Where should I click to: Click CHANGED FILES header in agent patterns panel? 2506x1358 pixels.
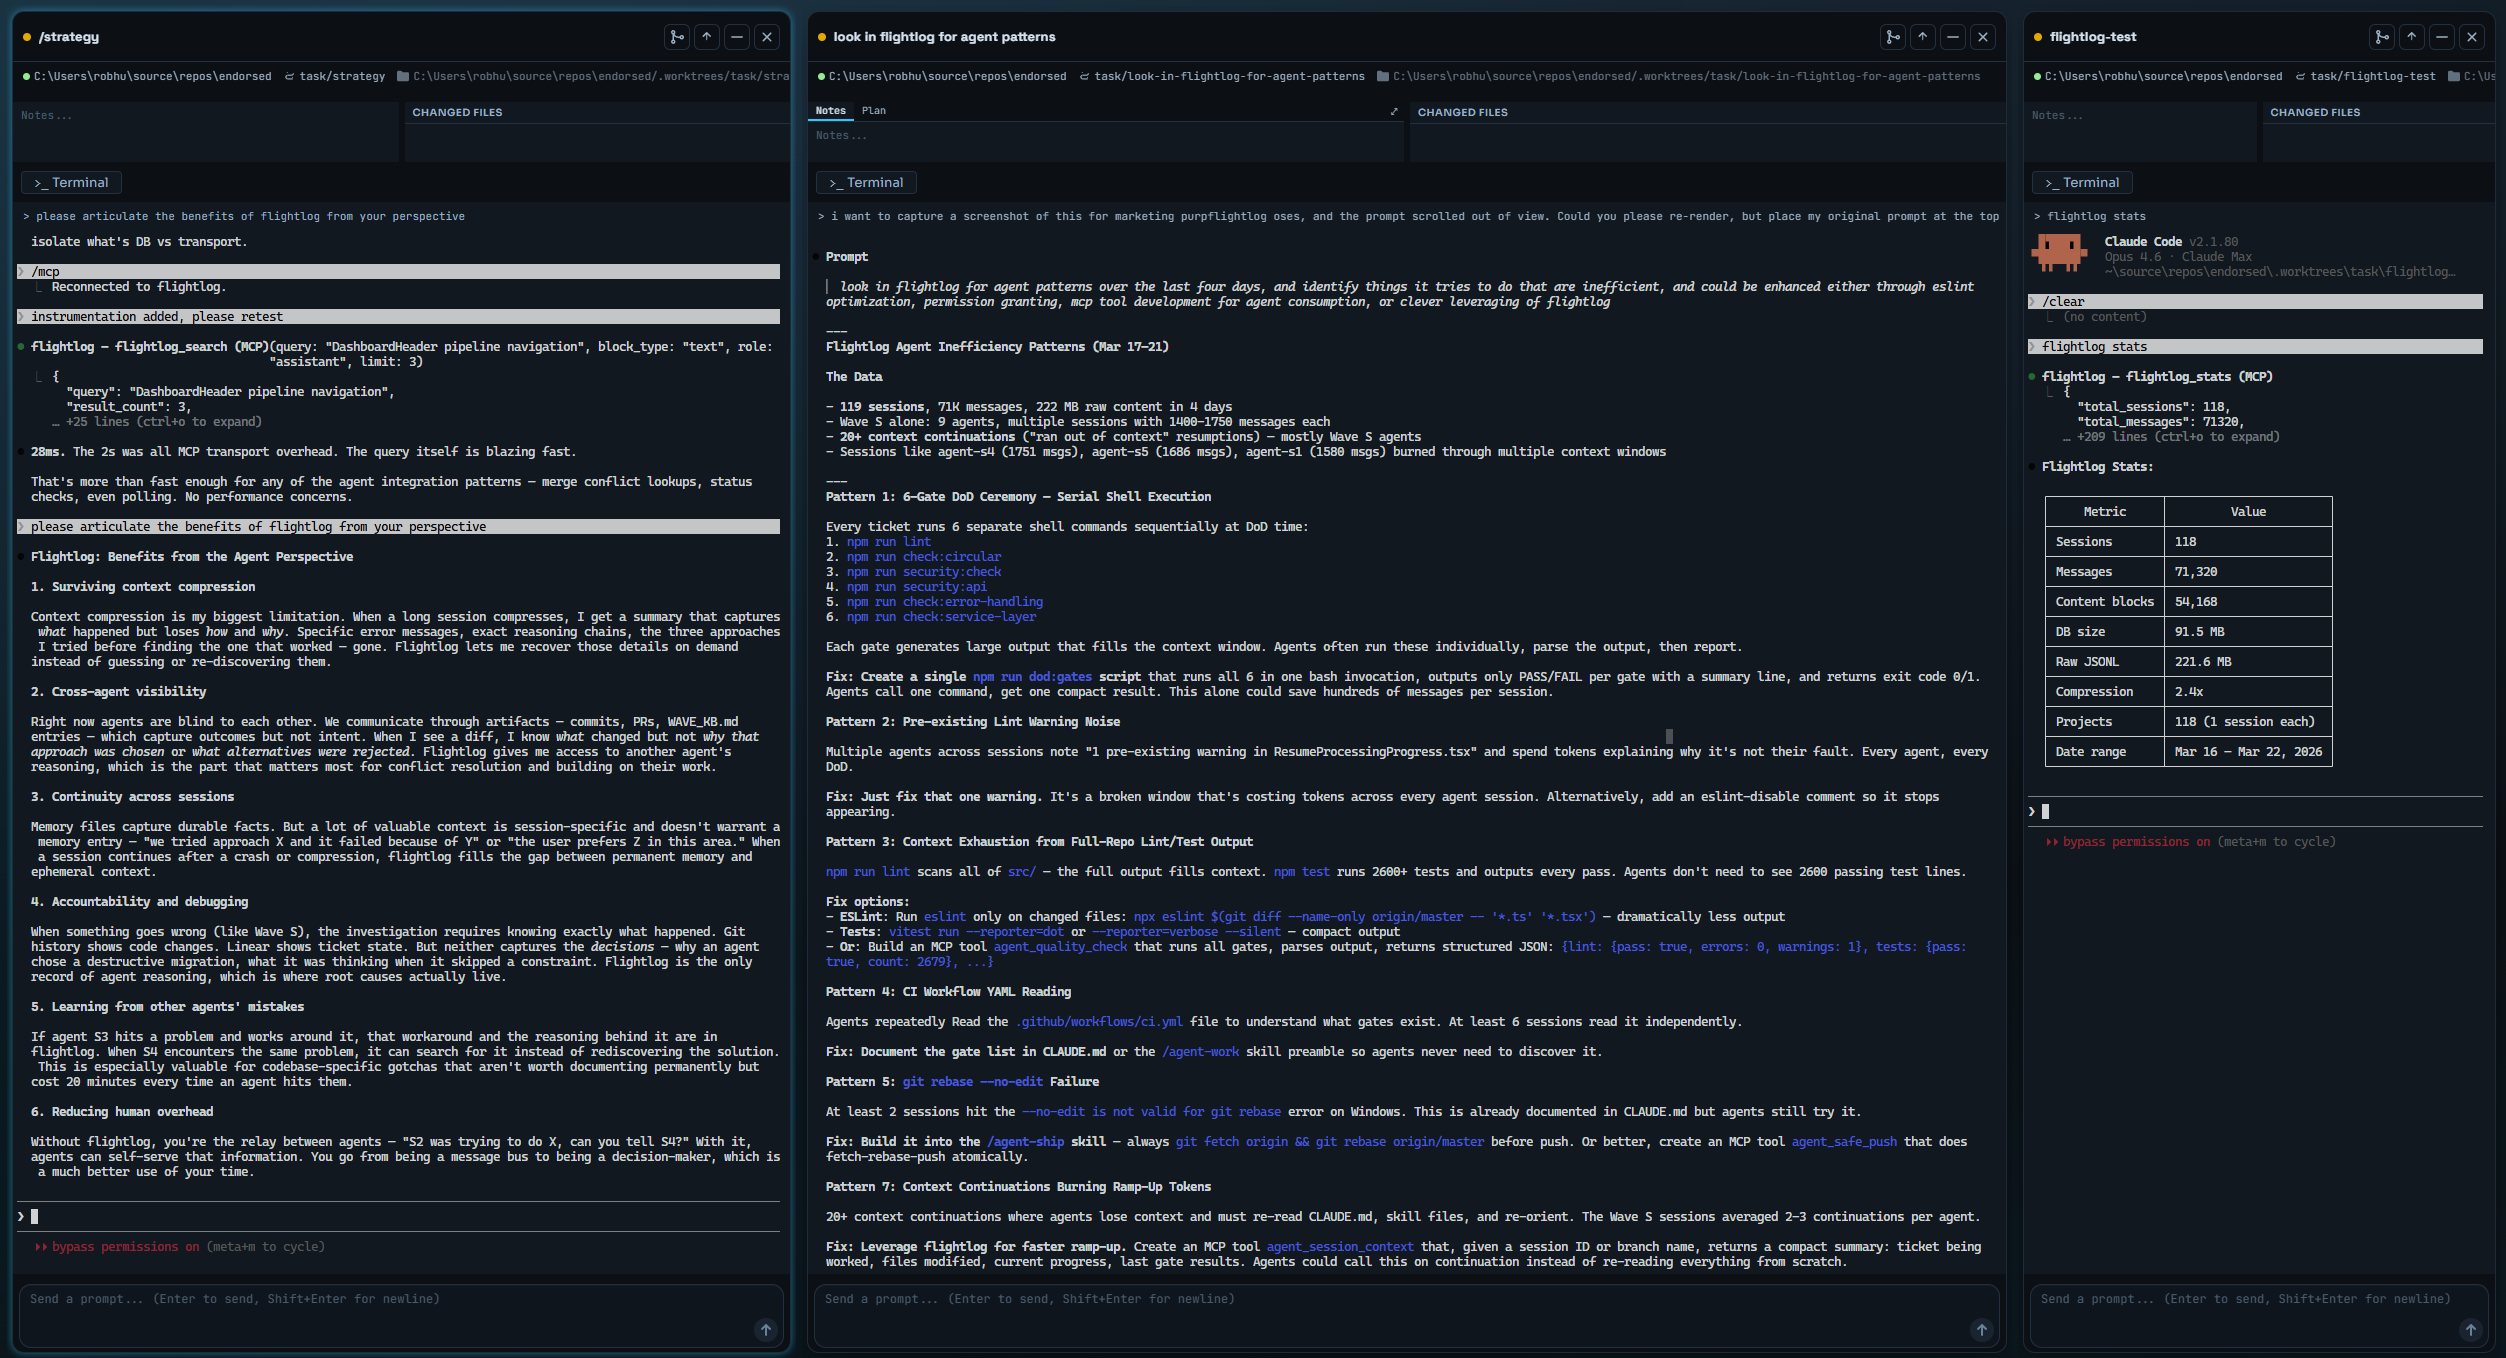click(1462, 113)
